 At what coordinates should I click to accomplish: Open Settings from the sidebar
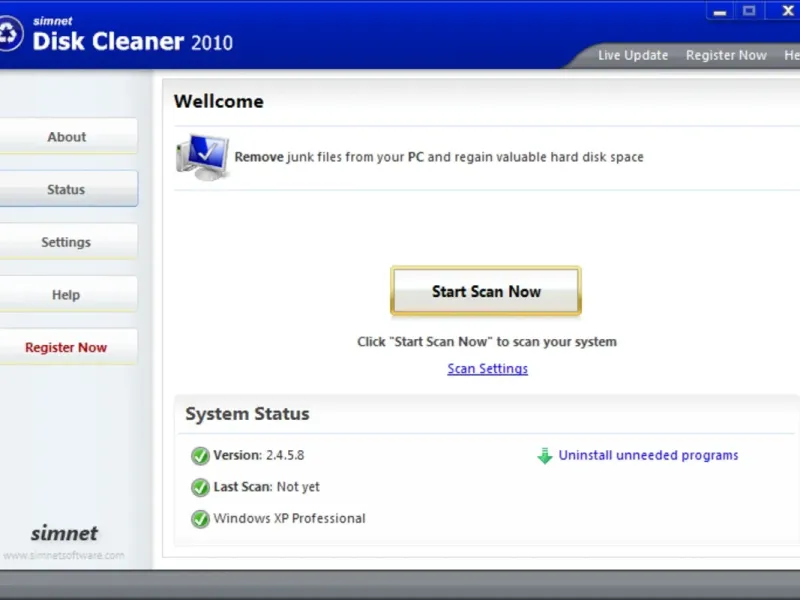67,242
